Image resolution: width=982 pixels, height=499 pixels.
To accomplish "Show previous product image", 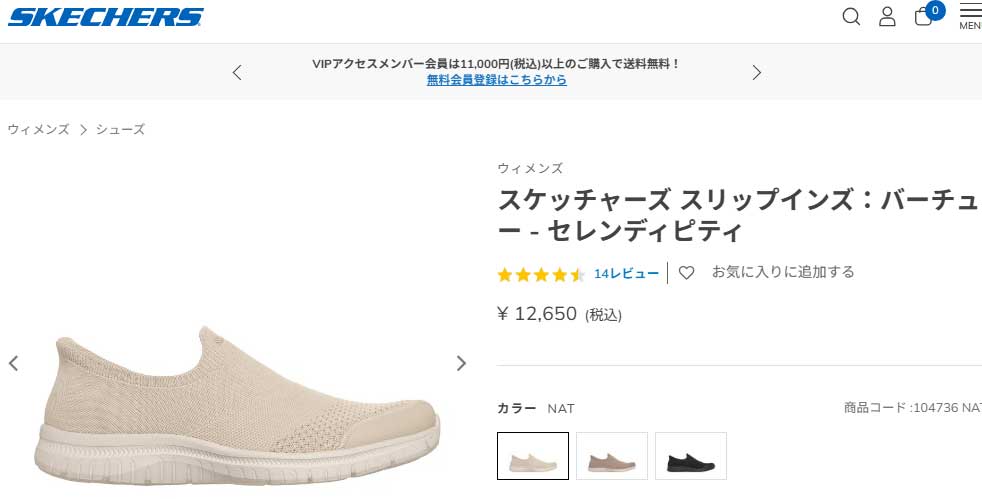I will [13, 363].
